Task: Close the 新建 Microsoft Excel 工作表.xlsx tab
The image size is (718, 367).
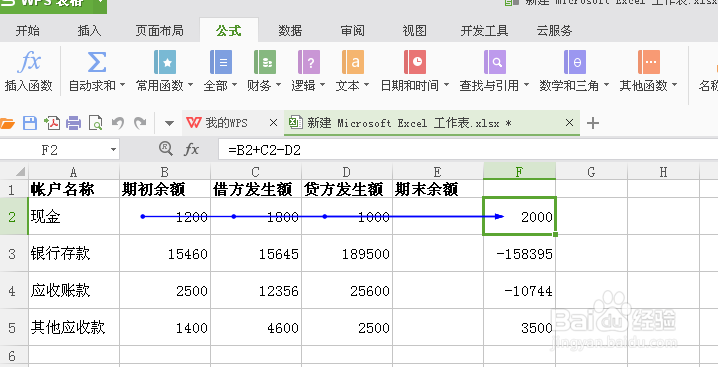Action: pyautogui.click(x=569, y=123)
